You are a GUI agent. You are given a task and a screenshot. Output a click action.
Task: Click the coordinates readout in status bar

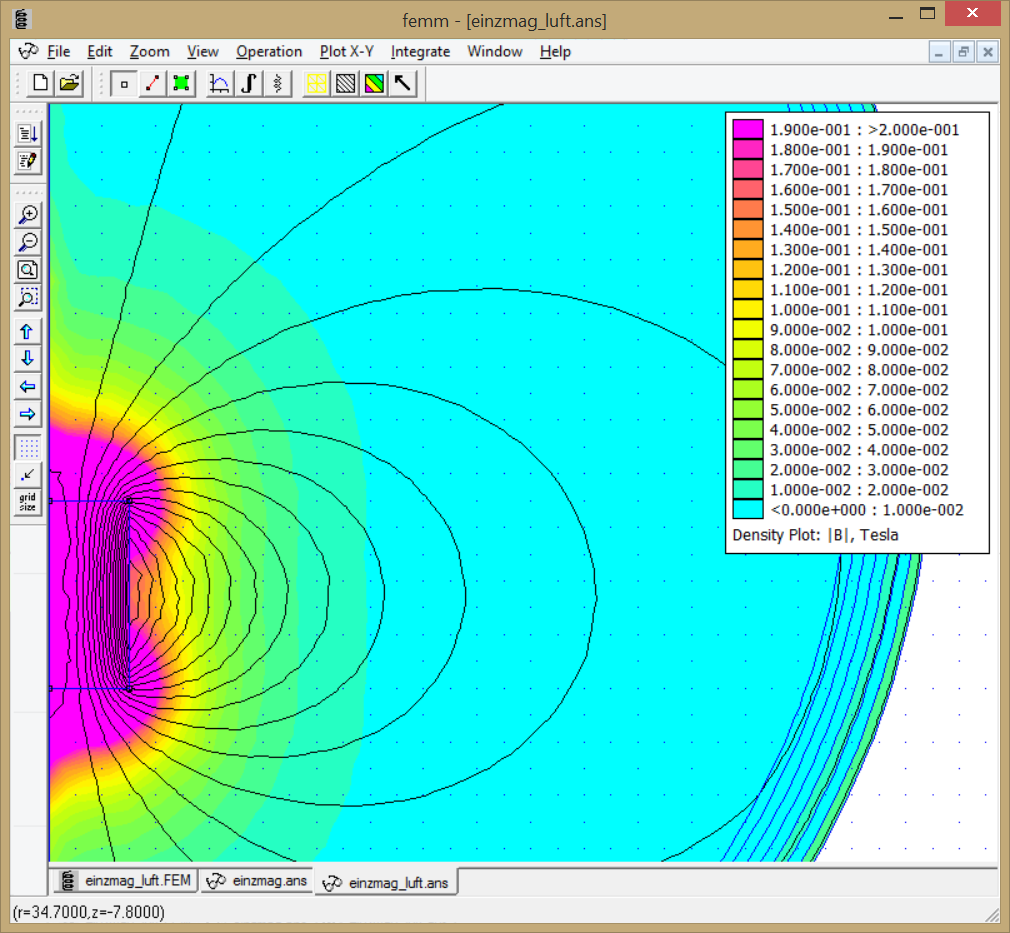[x=89, y=912]
